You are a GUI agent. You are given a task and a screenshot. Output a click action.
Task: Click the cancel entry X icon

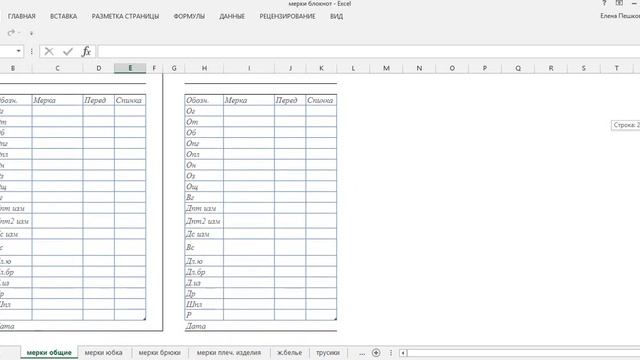click(49, 51)
